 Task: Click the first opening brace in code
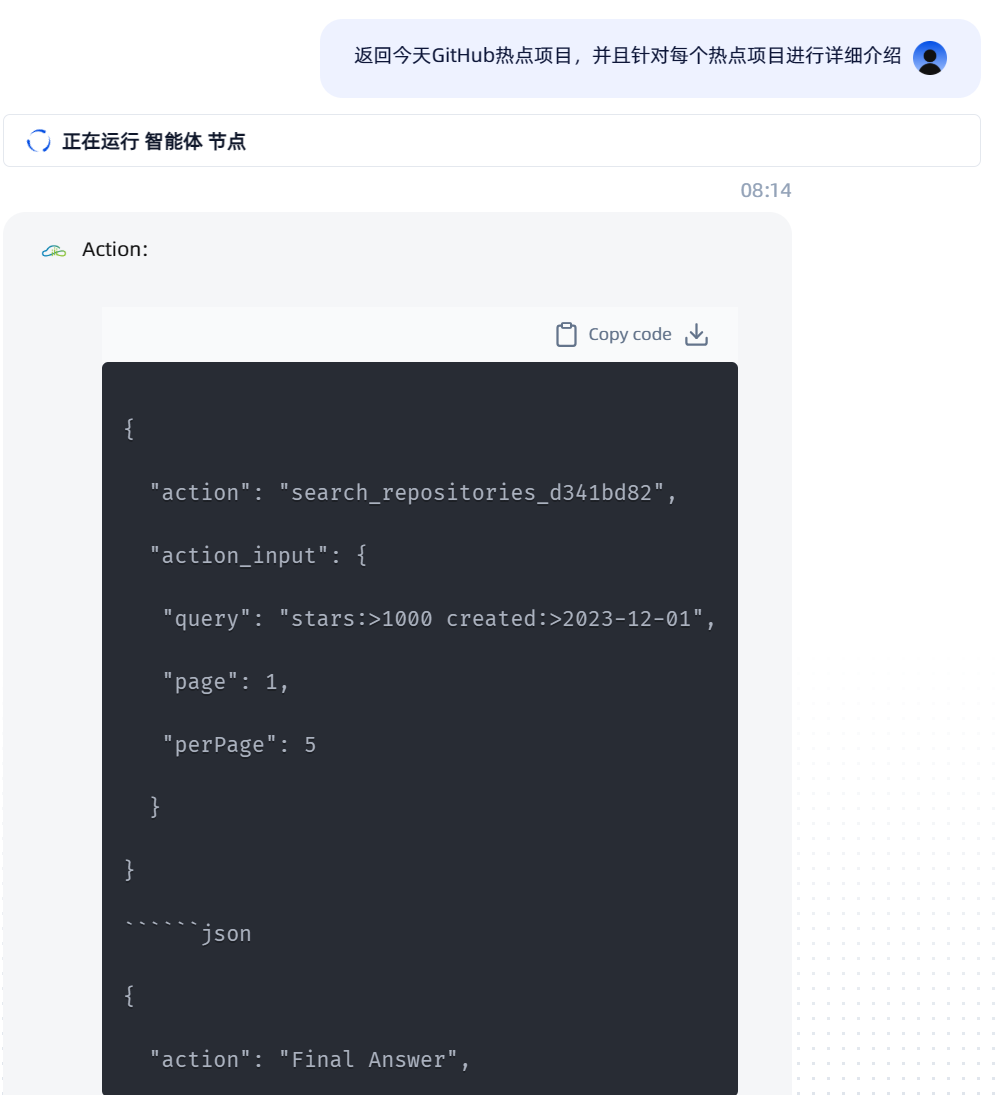[x=129, y=429]
